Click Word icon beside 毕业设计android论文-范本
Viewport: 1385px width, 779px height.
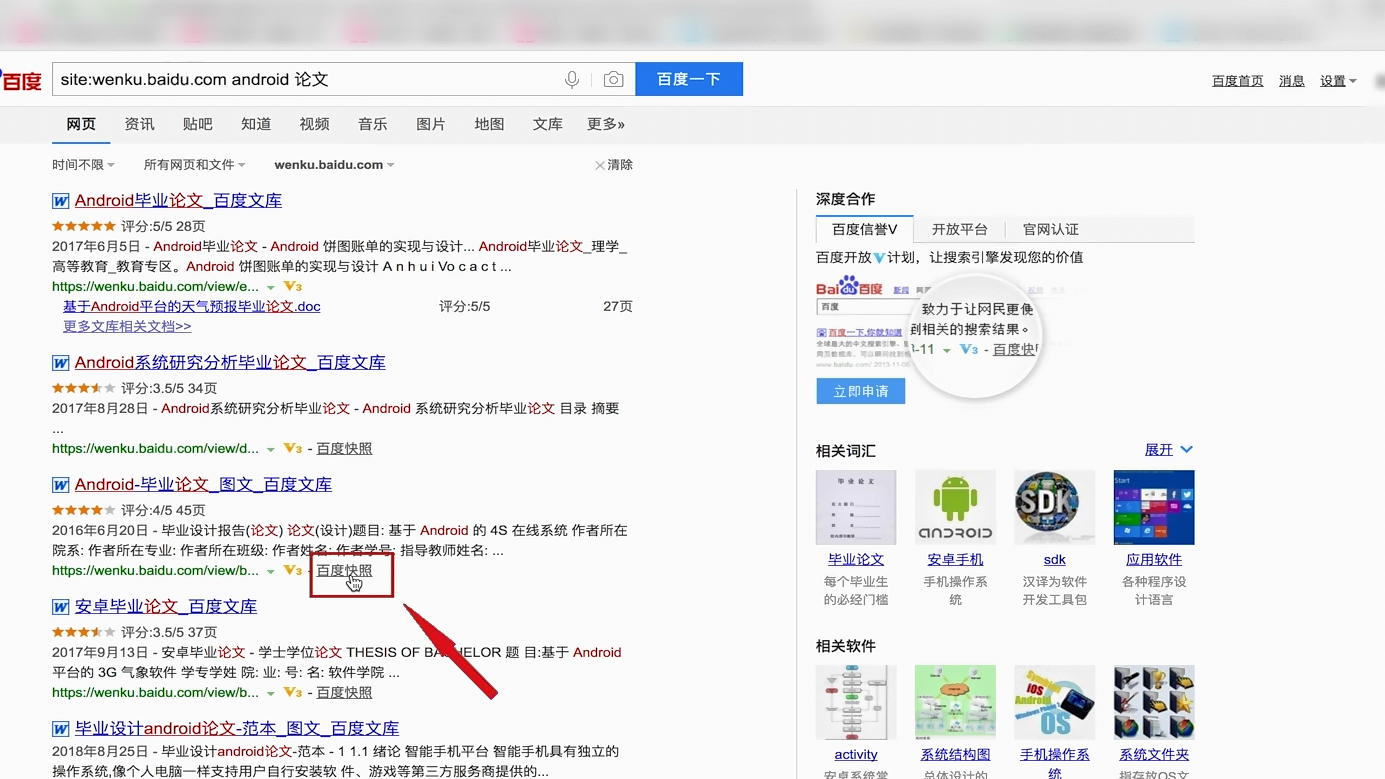(x=61, y=729)
